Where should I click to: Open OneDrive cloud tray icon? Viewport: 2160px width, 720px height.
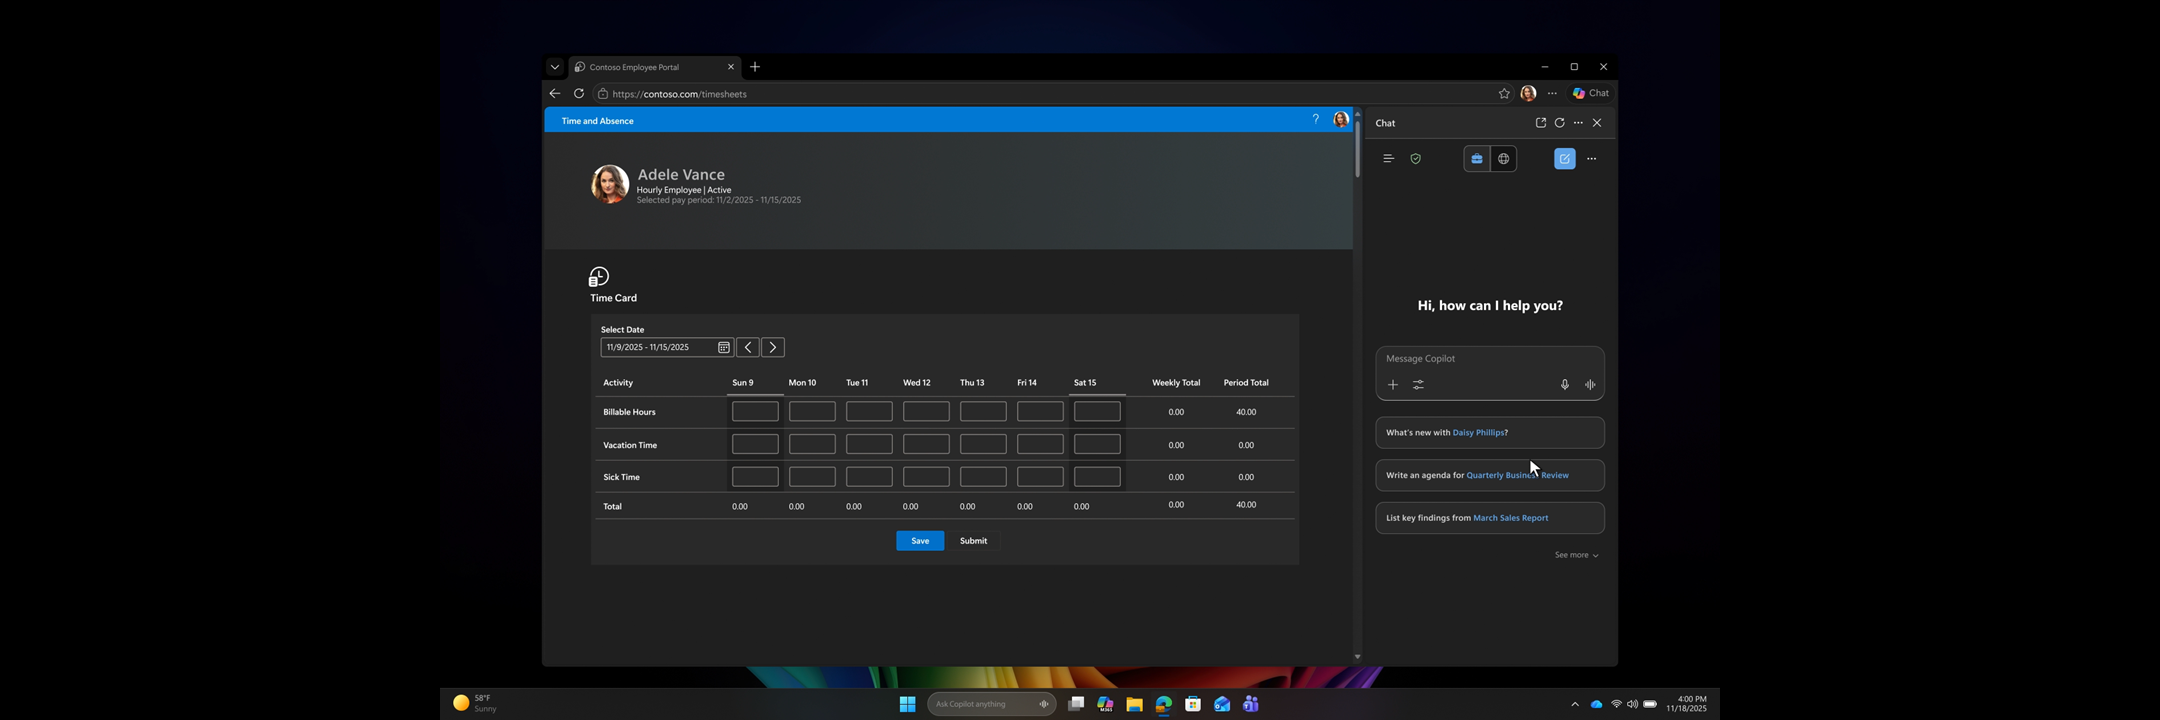(x=1596, y=704)
